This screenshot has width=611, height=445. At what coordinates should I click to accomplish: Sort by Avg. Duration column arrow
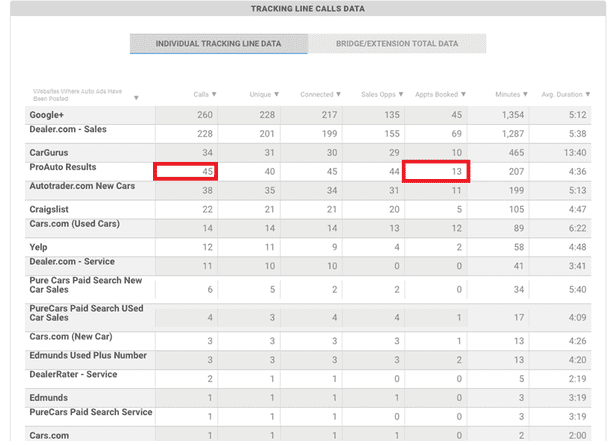click(588, 94)
